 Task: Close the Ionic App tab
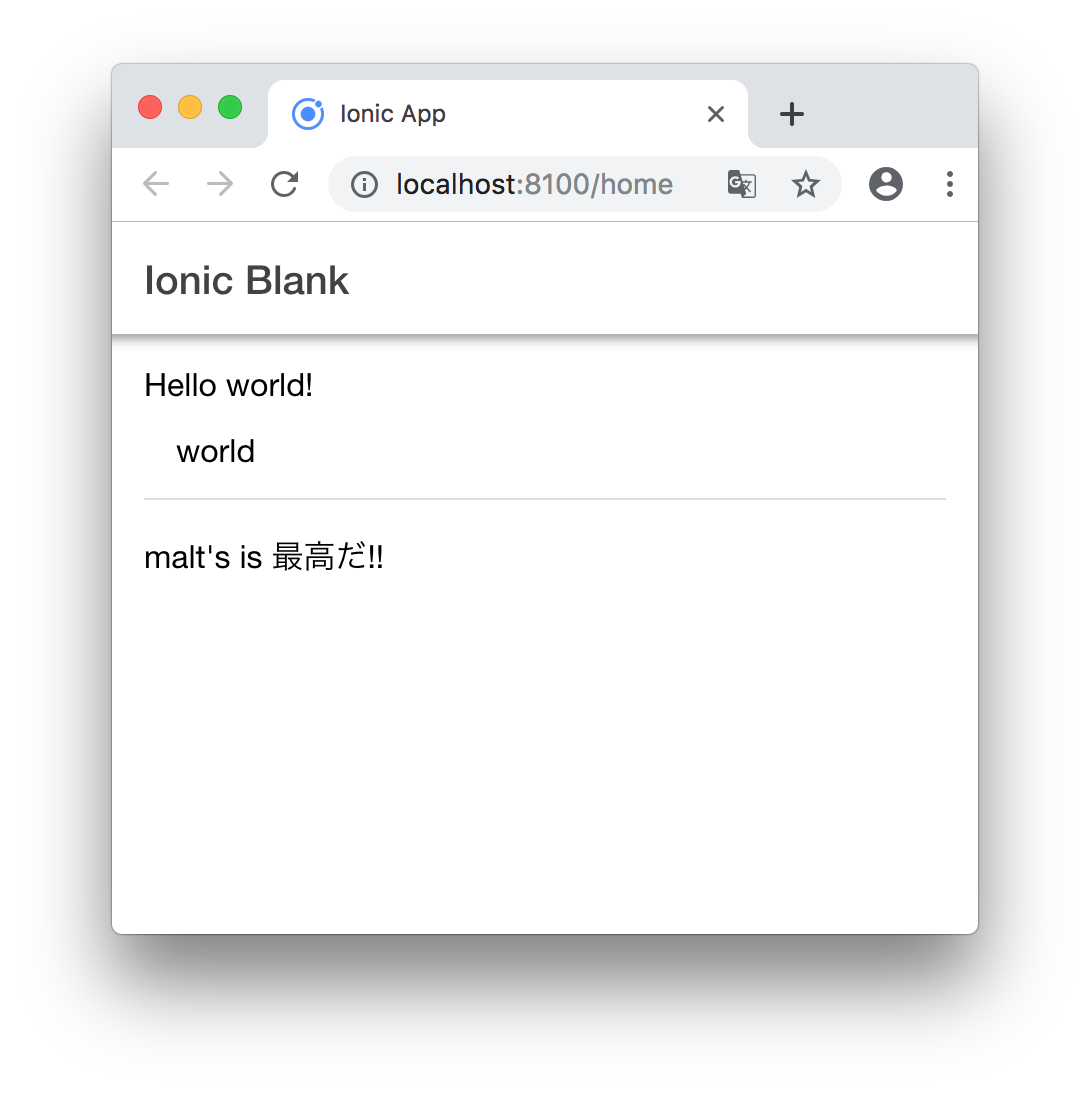pyautogui.click(x=716, y=114)
